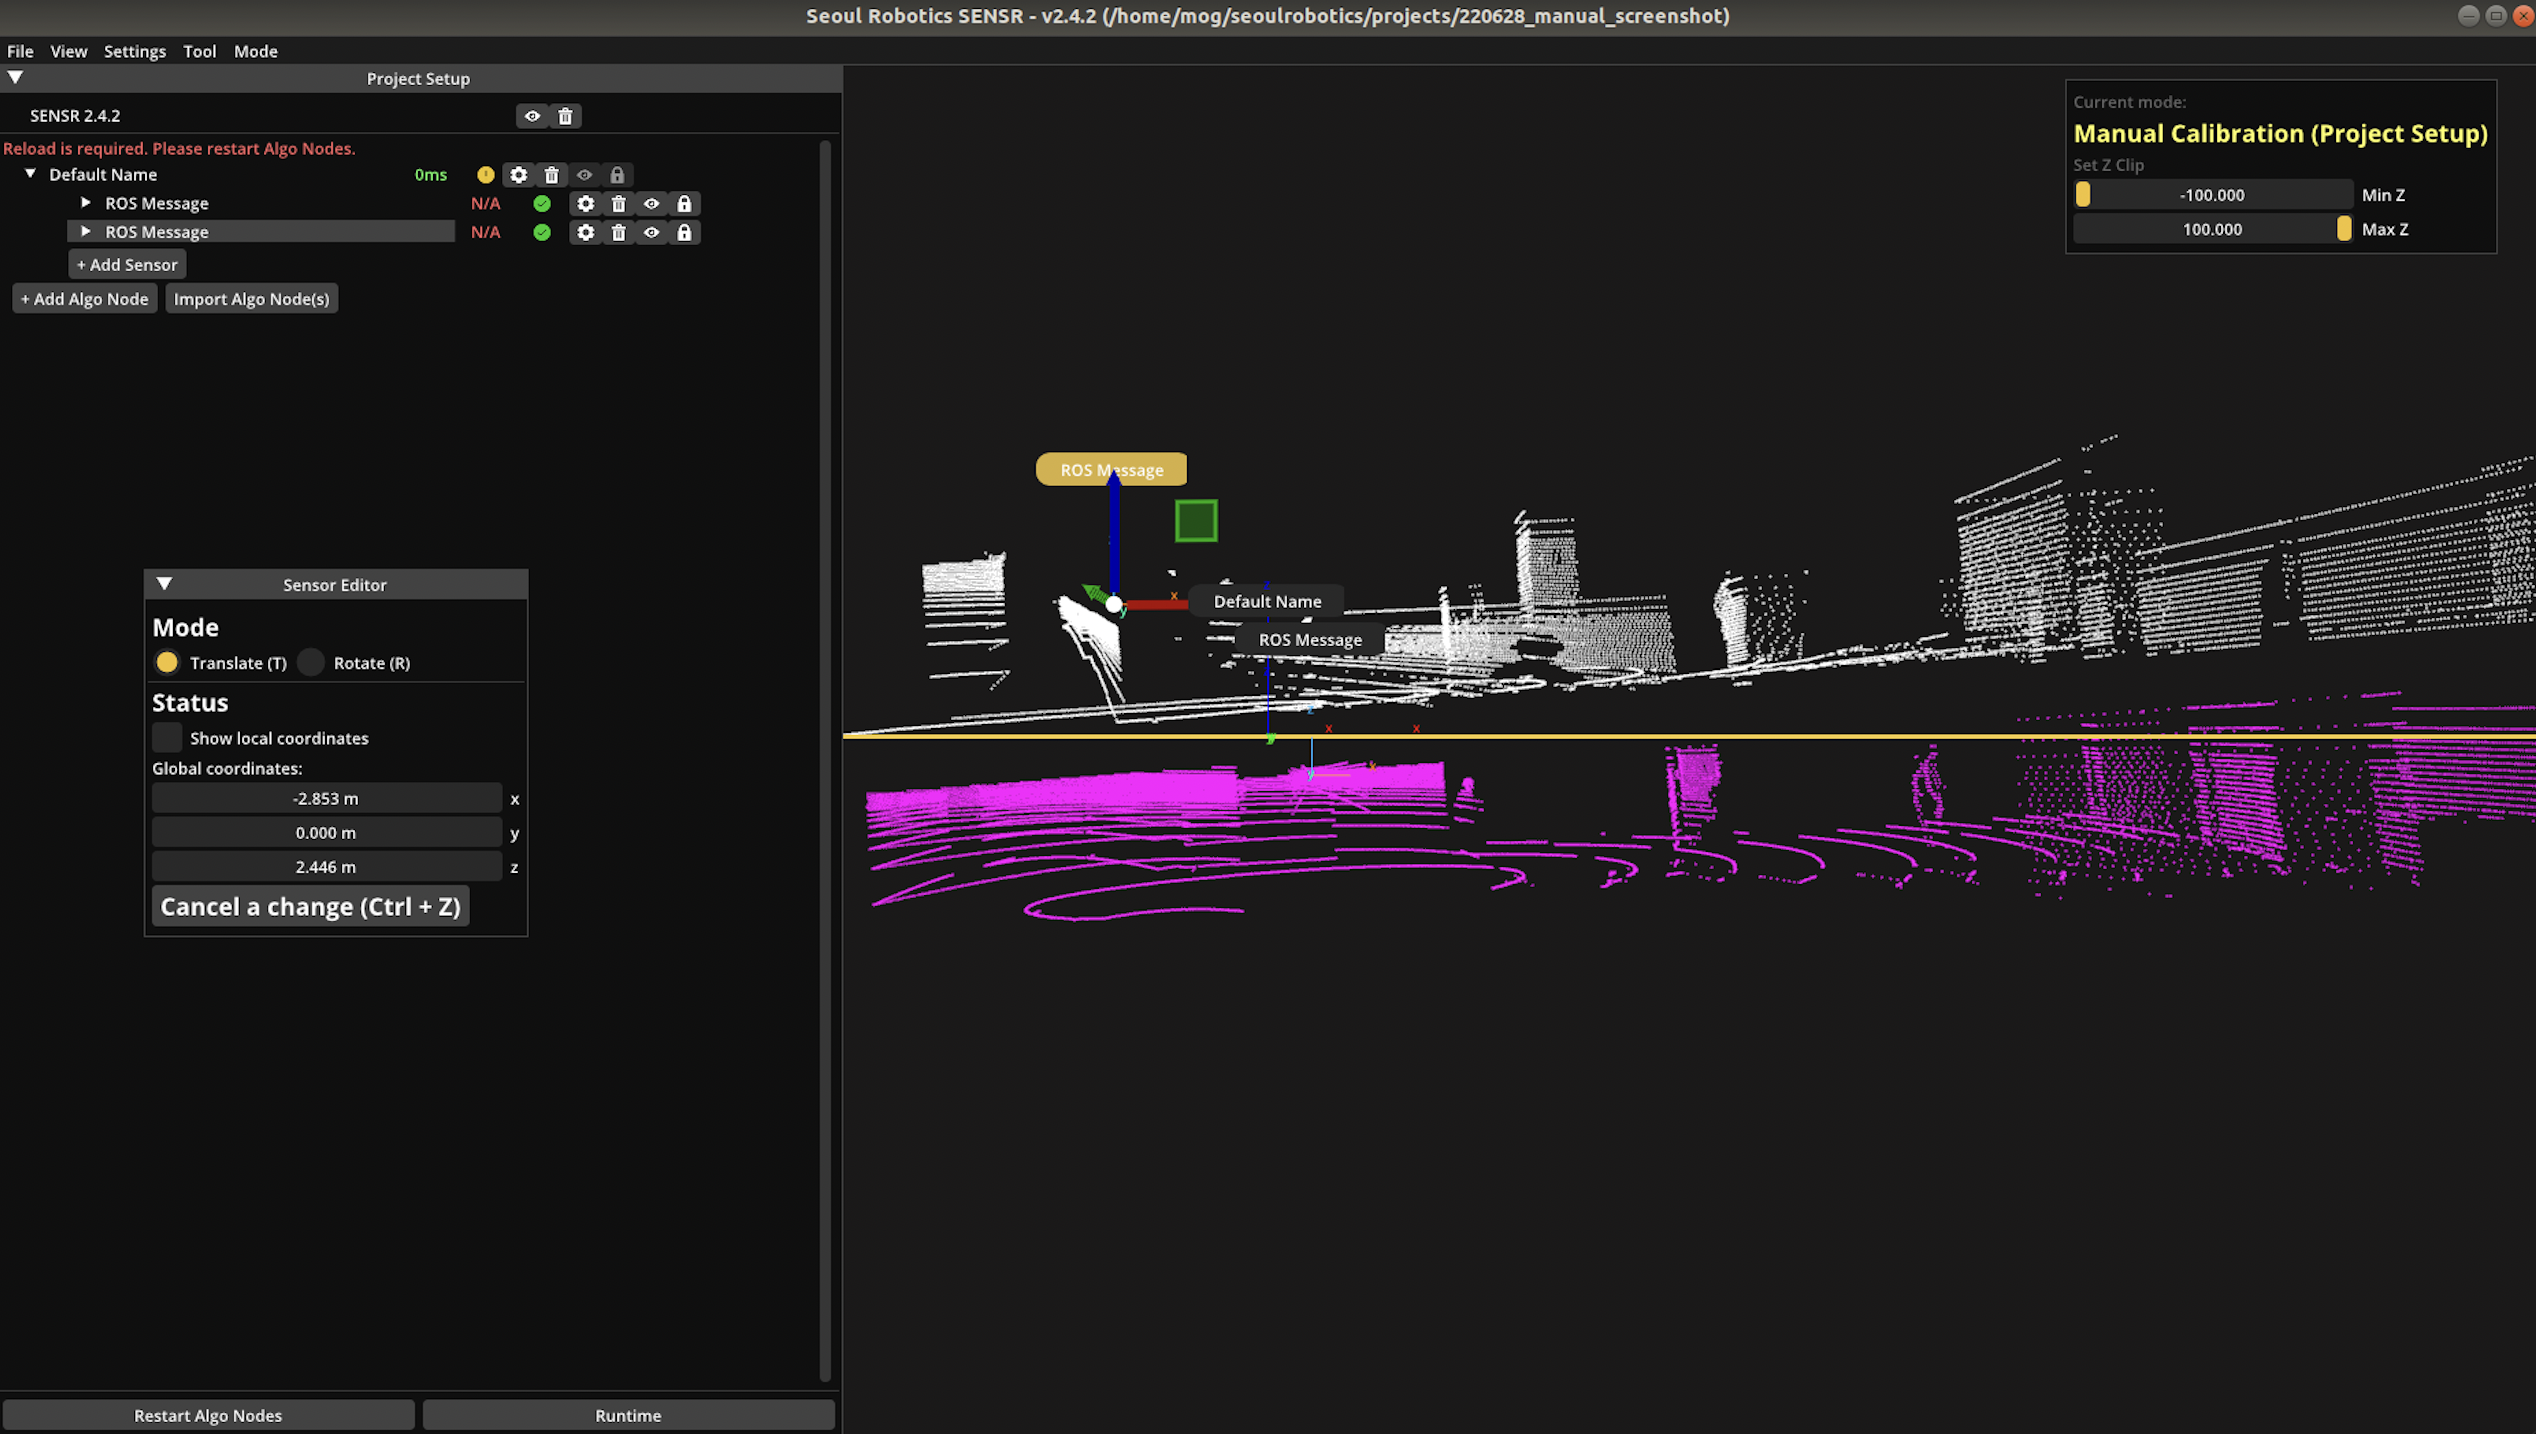2536x1434 pixels.
Task: Expand the highlighted ROS Message tree row
Action: (x=86, y=231)
